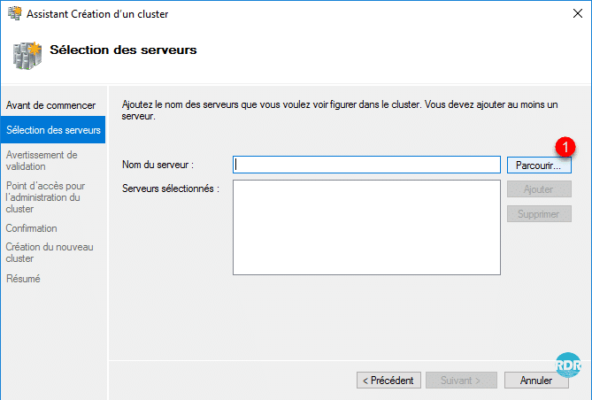The image size is (592, 400).
Task: Click the wizard icon in the title bar
Action: coord(15,14)
